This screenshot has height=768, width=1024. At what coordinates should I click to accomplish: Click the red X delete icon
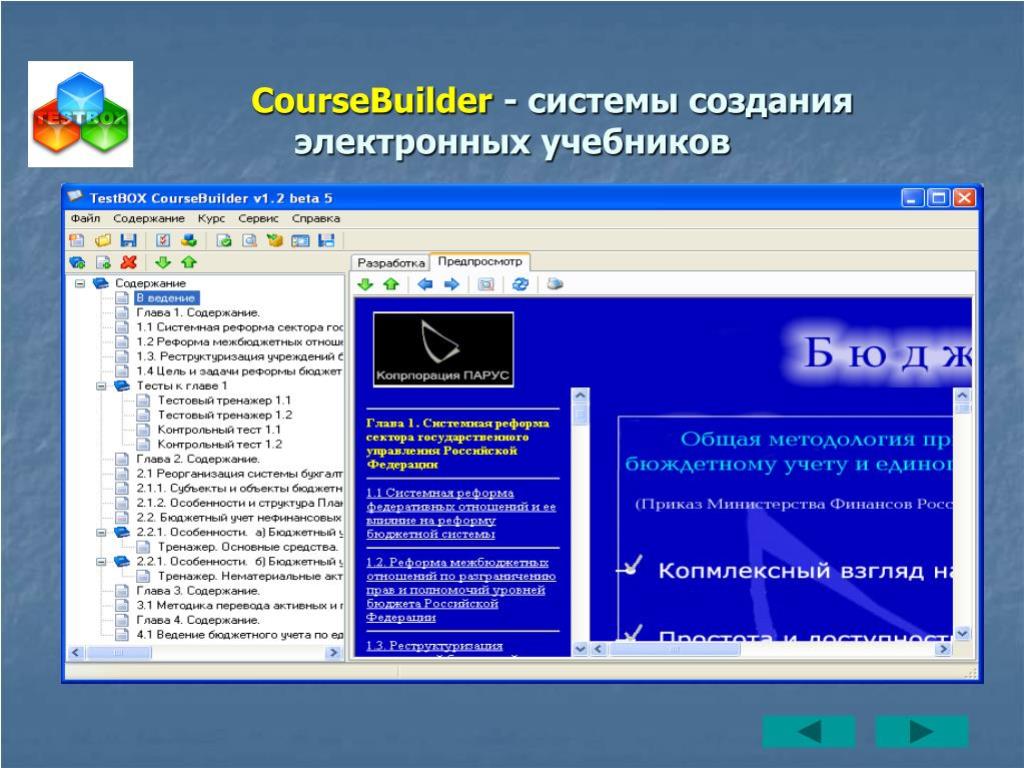[128, 262]
